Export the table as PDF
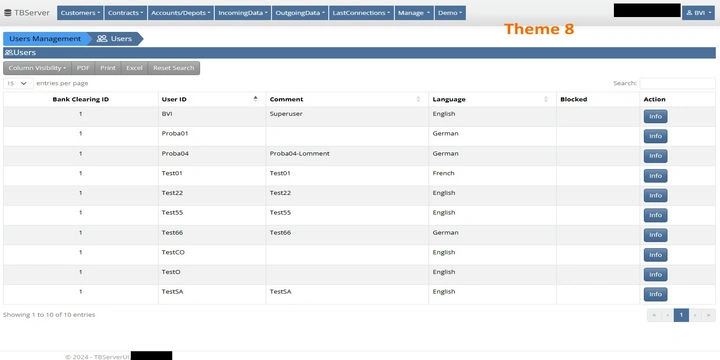The width and height of the screenshot is (720, 360). pyautogui.click(x=83, y=68)
